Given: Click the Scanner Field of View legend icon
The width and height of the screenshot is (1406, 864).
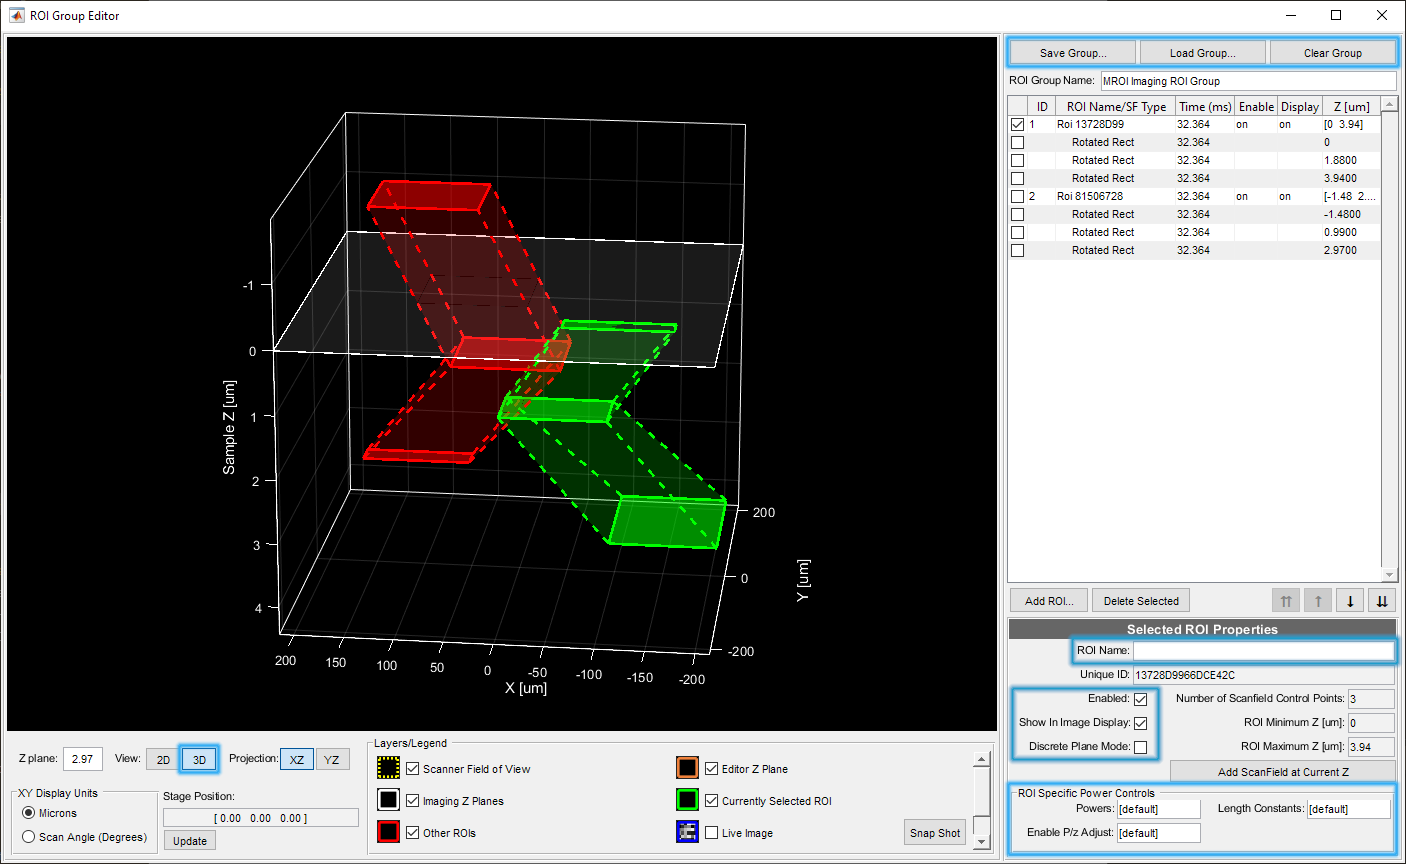Looking at the screenshot, I should coord(389,768).
